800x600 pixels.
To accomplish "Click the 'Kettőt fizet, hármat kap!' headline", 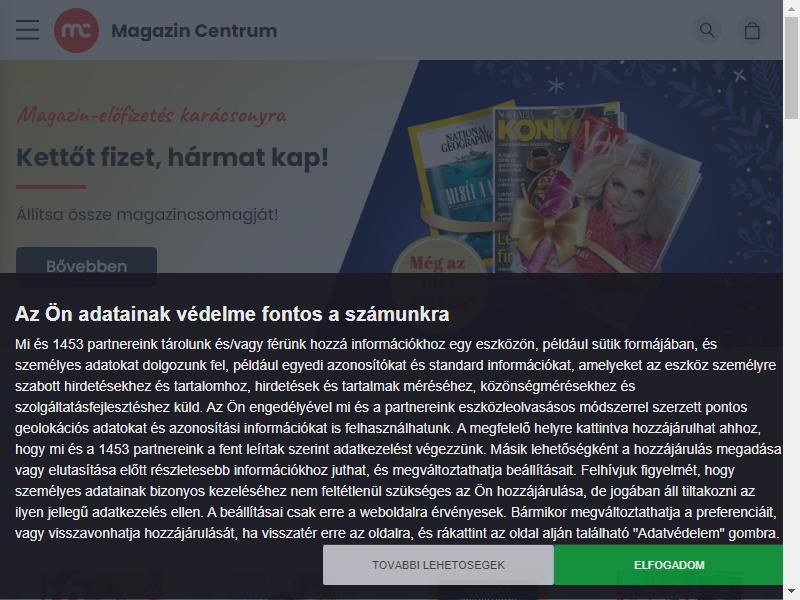I will [x=172, y=157].
